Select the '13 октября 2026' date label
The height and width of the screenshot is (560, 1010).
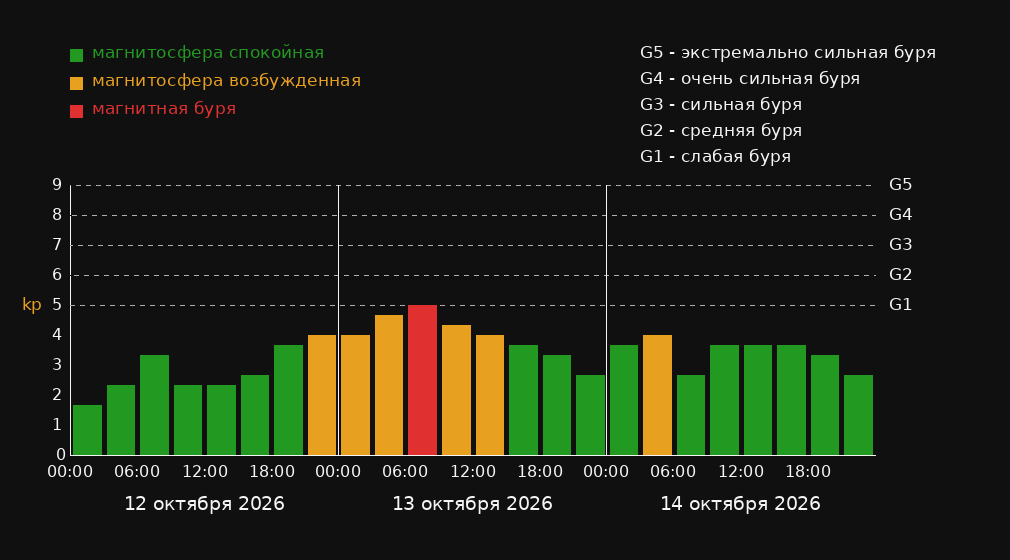(472, 504)
